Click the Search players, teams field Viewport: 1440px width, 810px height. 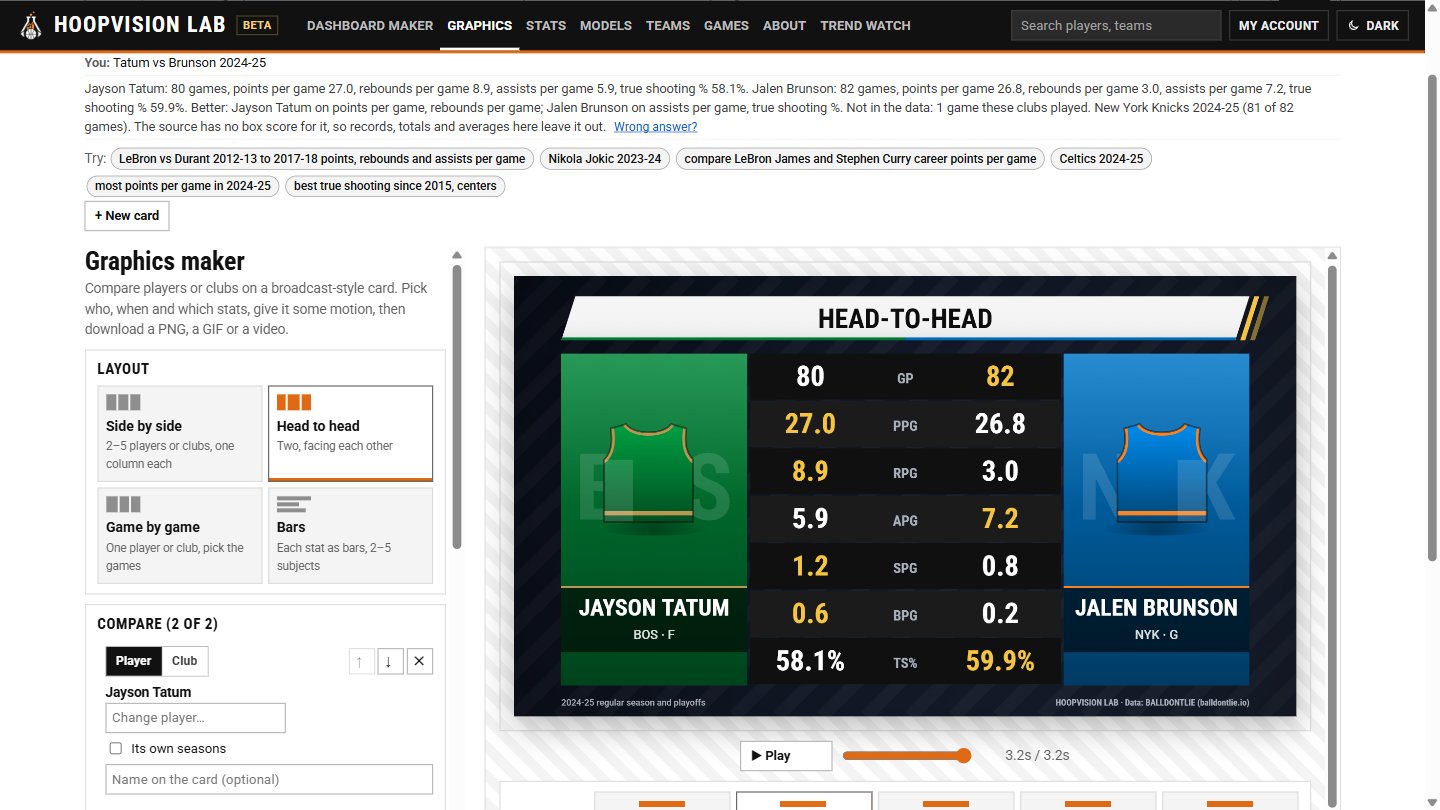click(1116, 25)
